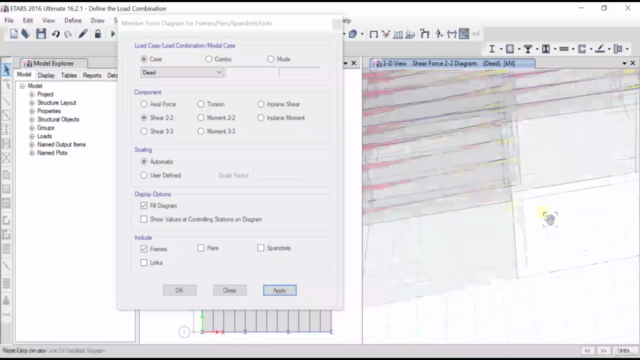The height and width of the screenshot is (360, 640).
Task: Click the Show Undeformed Shape icon
Action: point(373,34)
